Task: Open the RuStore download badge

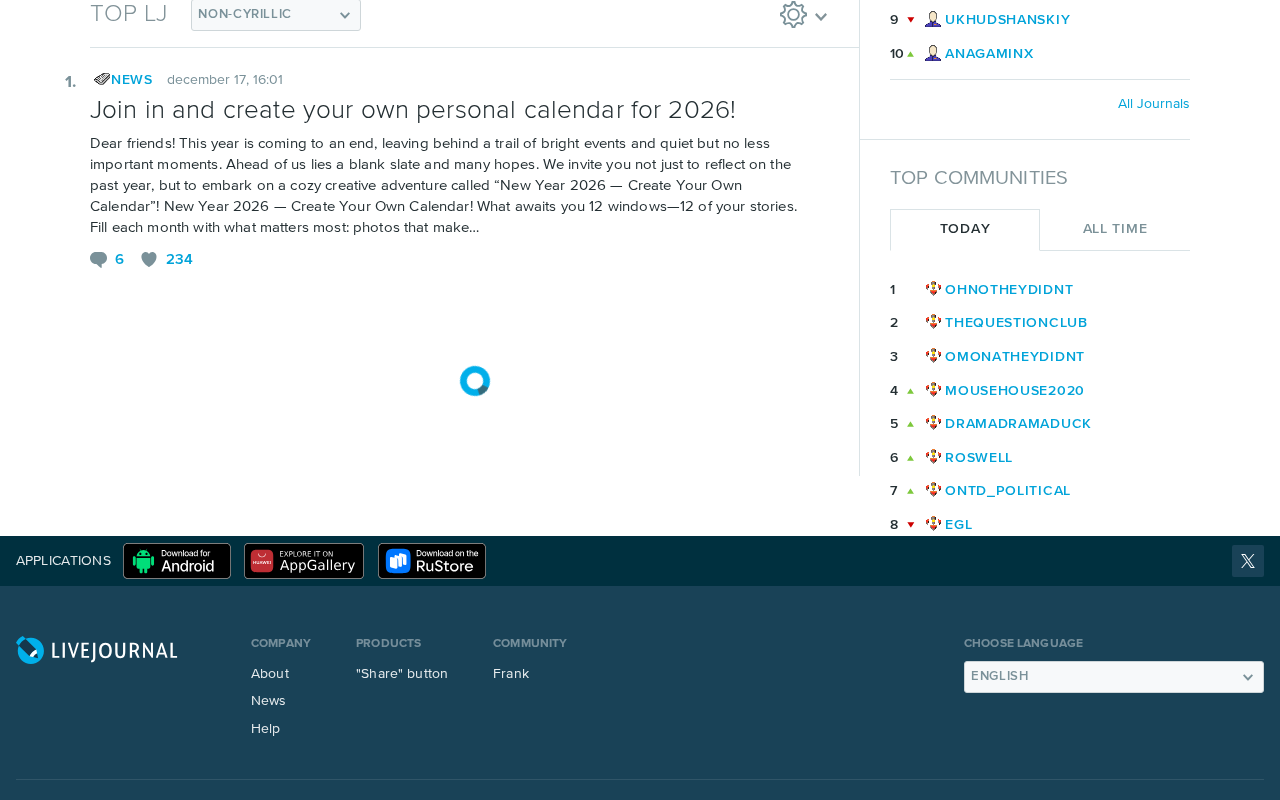Action: coord(432,561)
